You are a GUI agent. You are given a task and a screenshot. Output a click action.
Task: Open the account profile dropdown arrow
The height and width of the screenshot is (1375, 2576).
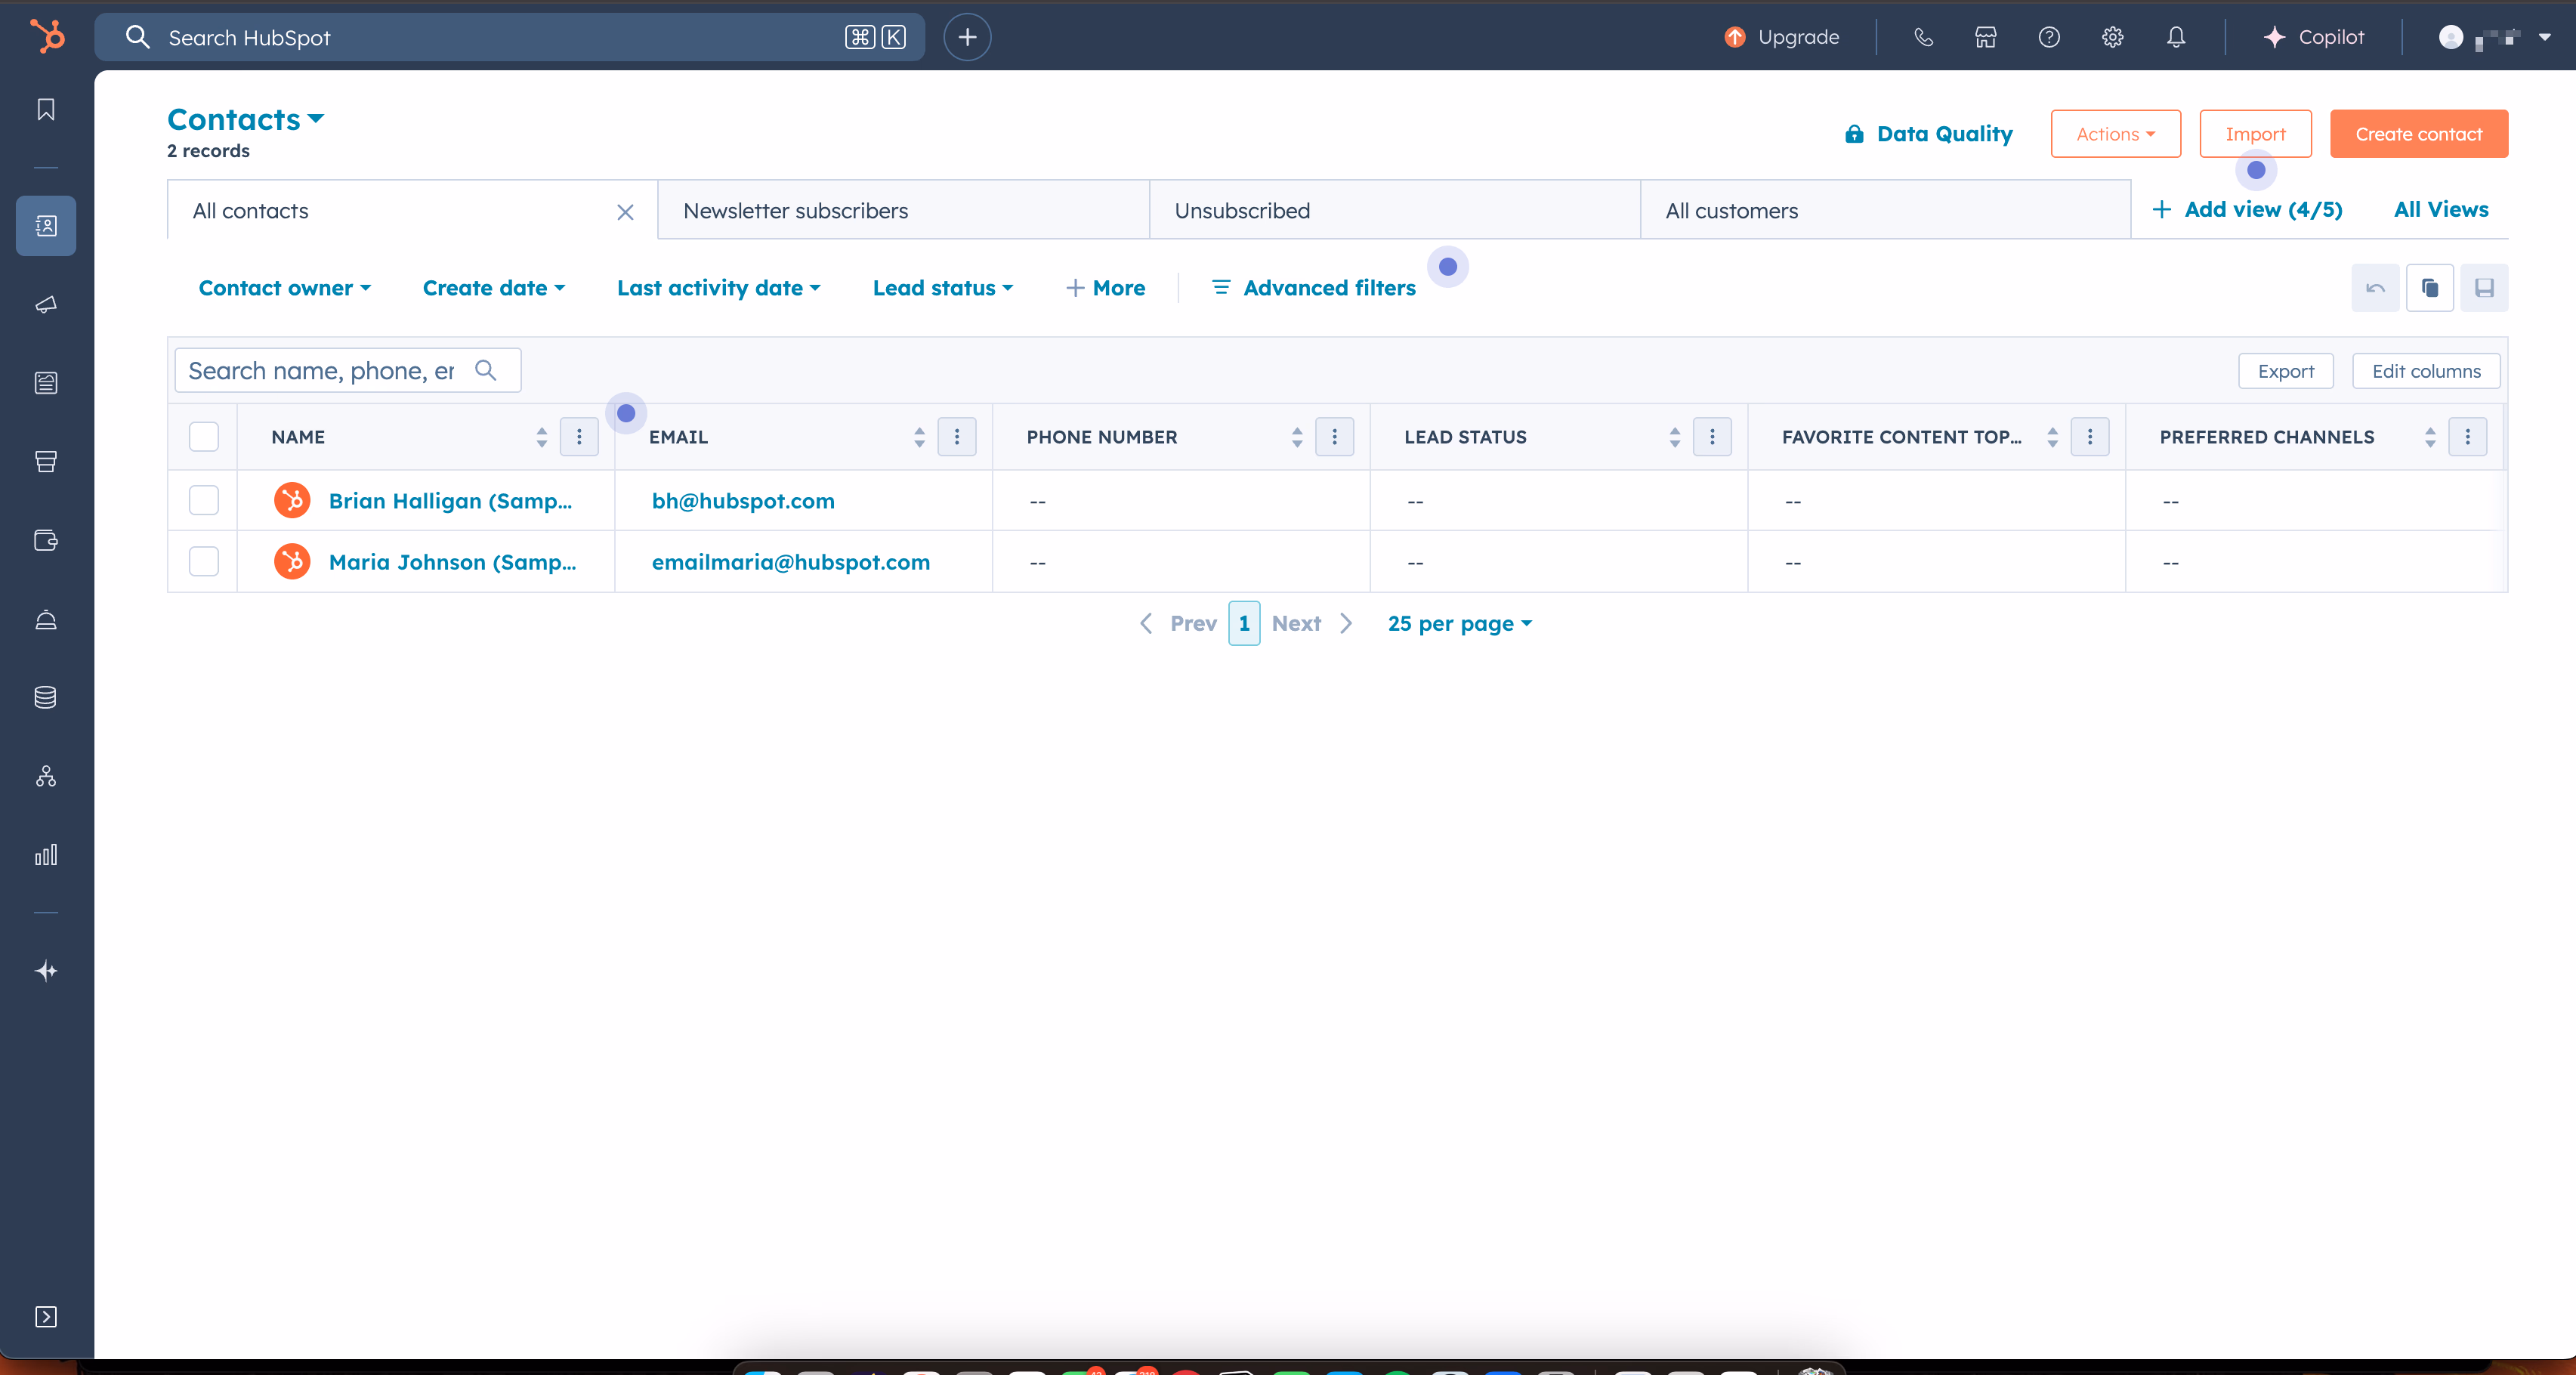coord(2545,37)
